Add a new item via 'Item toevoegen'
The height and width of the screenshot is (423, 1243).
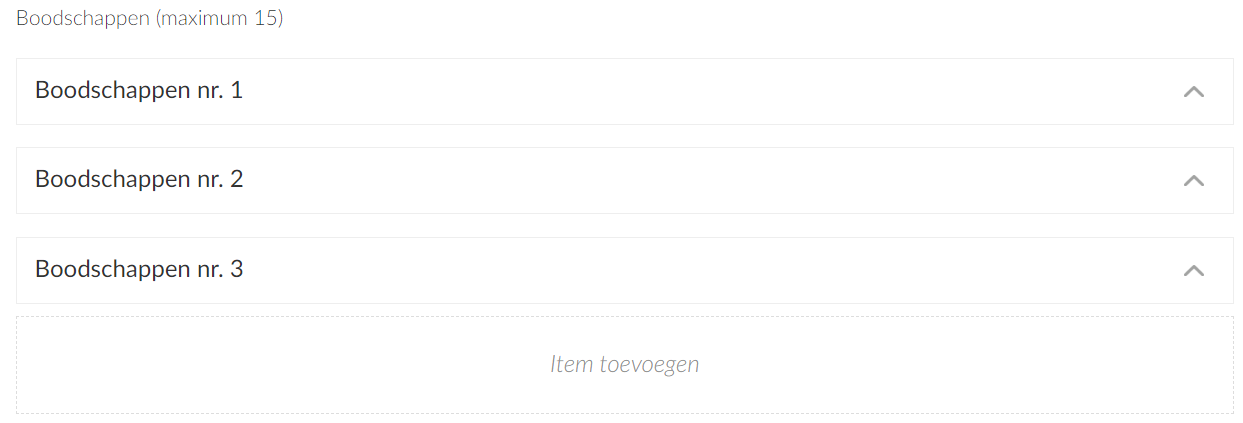(x=624, y=364)
